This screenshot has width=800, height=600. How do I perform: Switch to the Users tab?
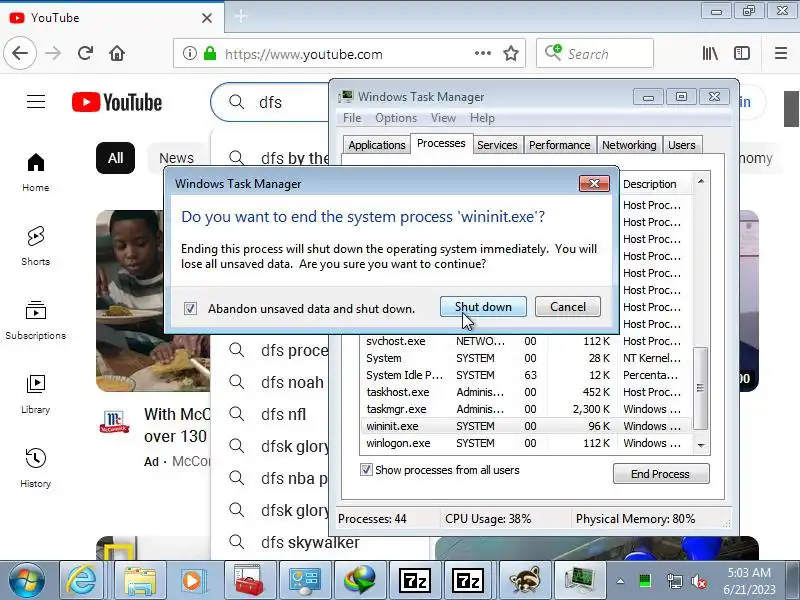pyautogui.click(x=682, y=145)
